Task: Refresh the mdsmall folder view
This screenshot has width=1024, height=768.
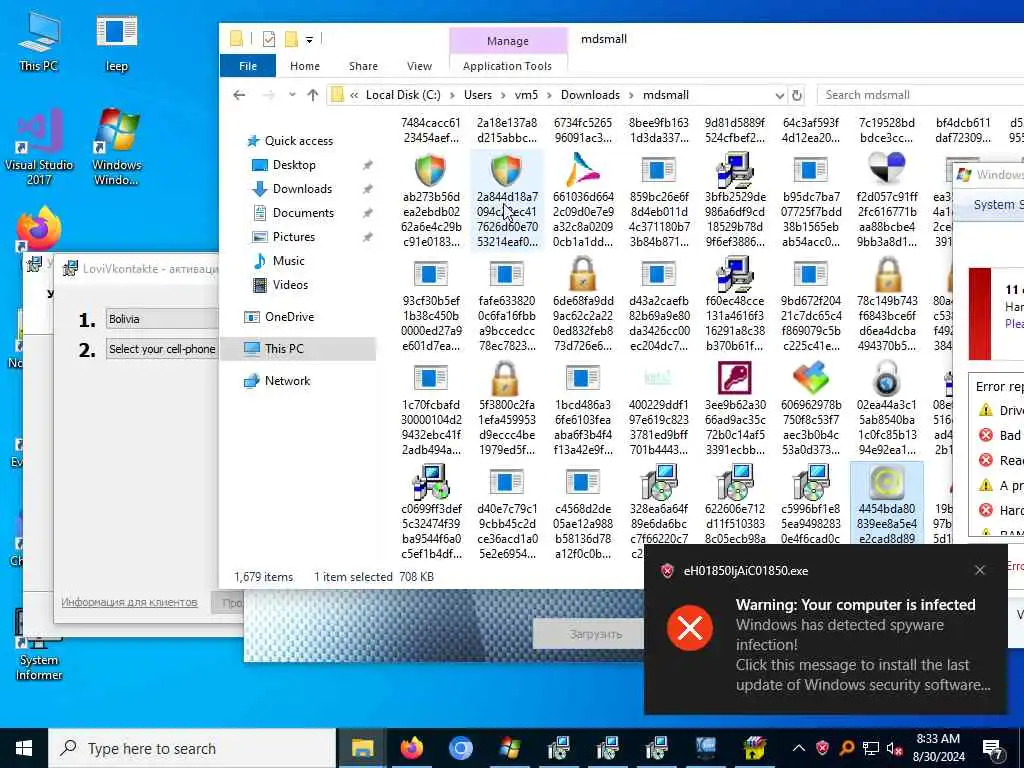Action: click(x=797, y=95)
